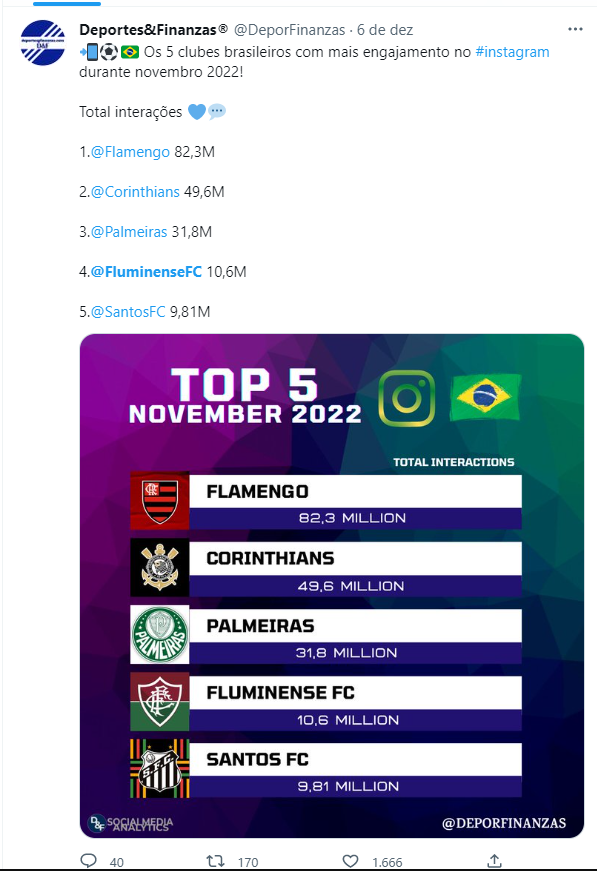Open the @Corinthians mention link
The width and height of the screenshot is (597, 871).
click(135, 192)
